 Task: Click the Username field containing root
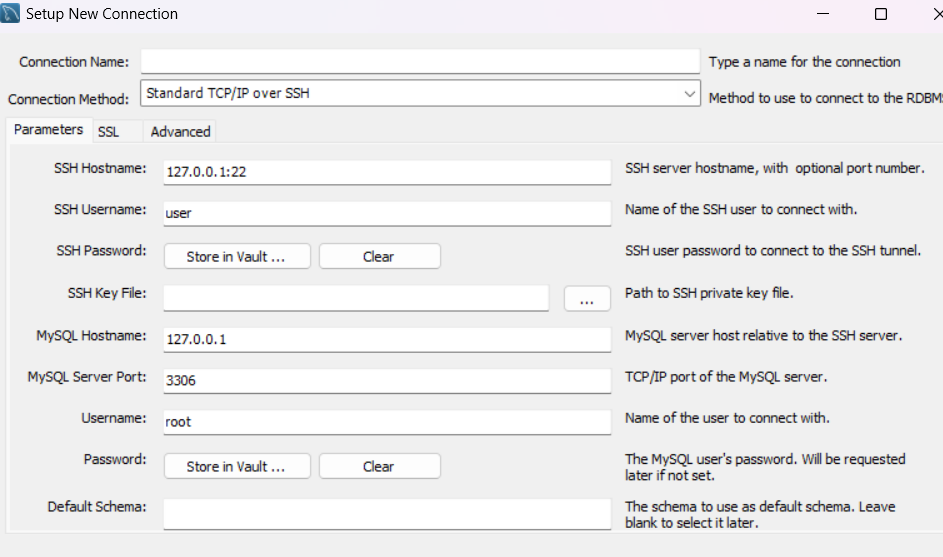[x=387, y=422]
